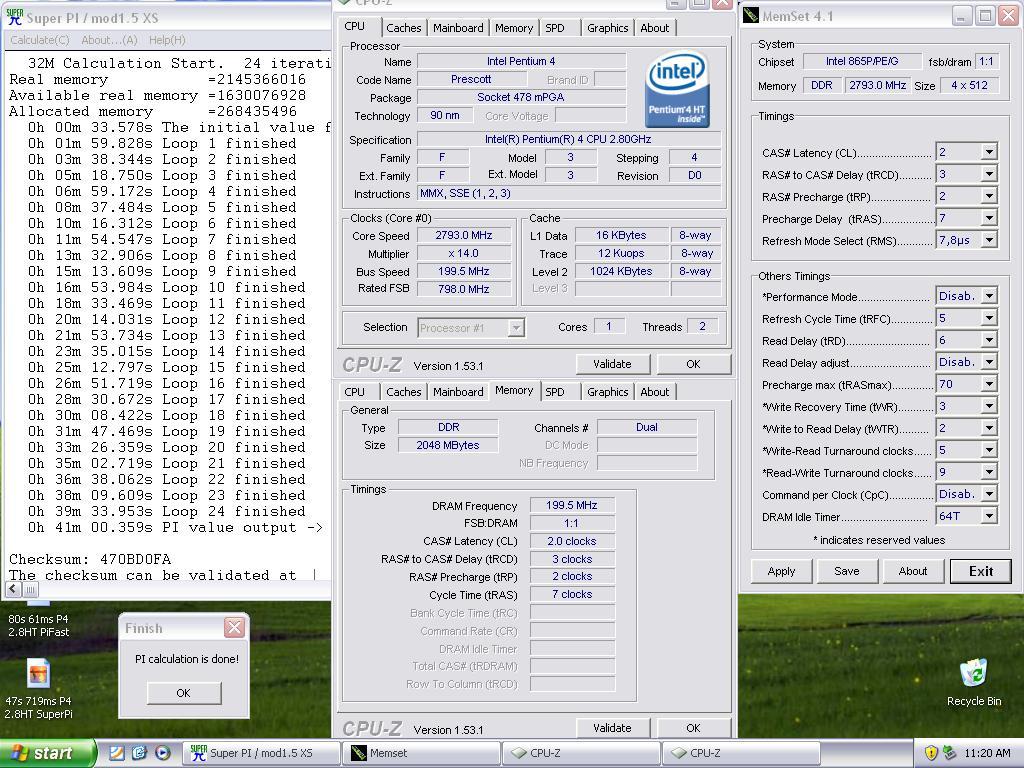The image size is (1024, 768).
Task: Click Apply in MemSet
Action: pos(782,571)
